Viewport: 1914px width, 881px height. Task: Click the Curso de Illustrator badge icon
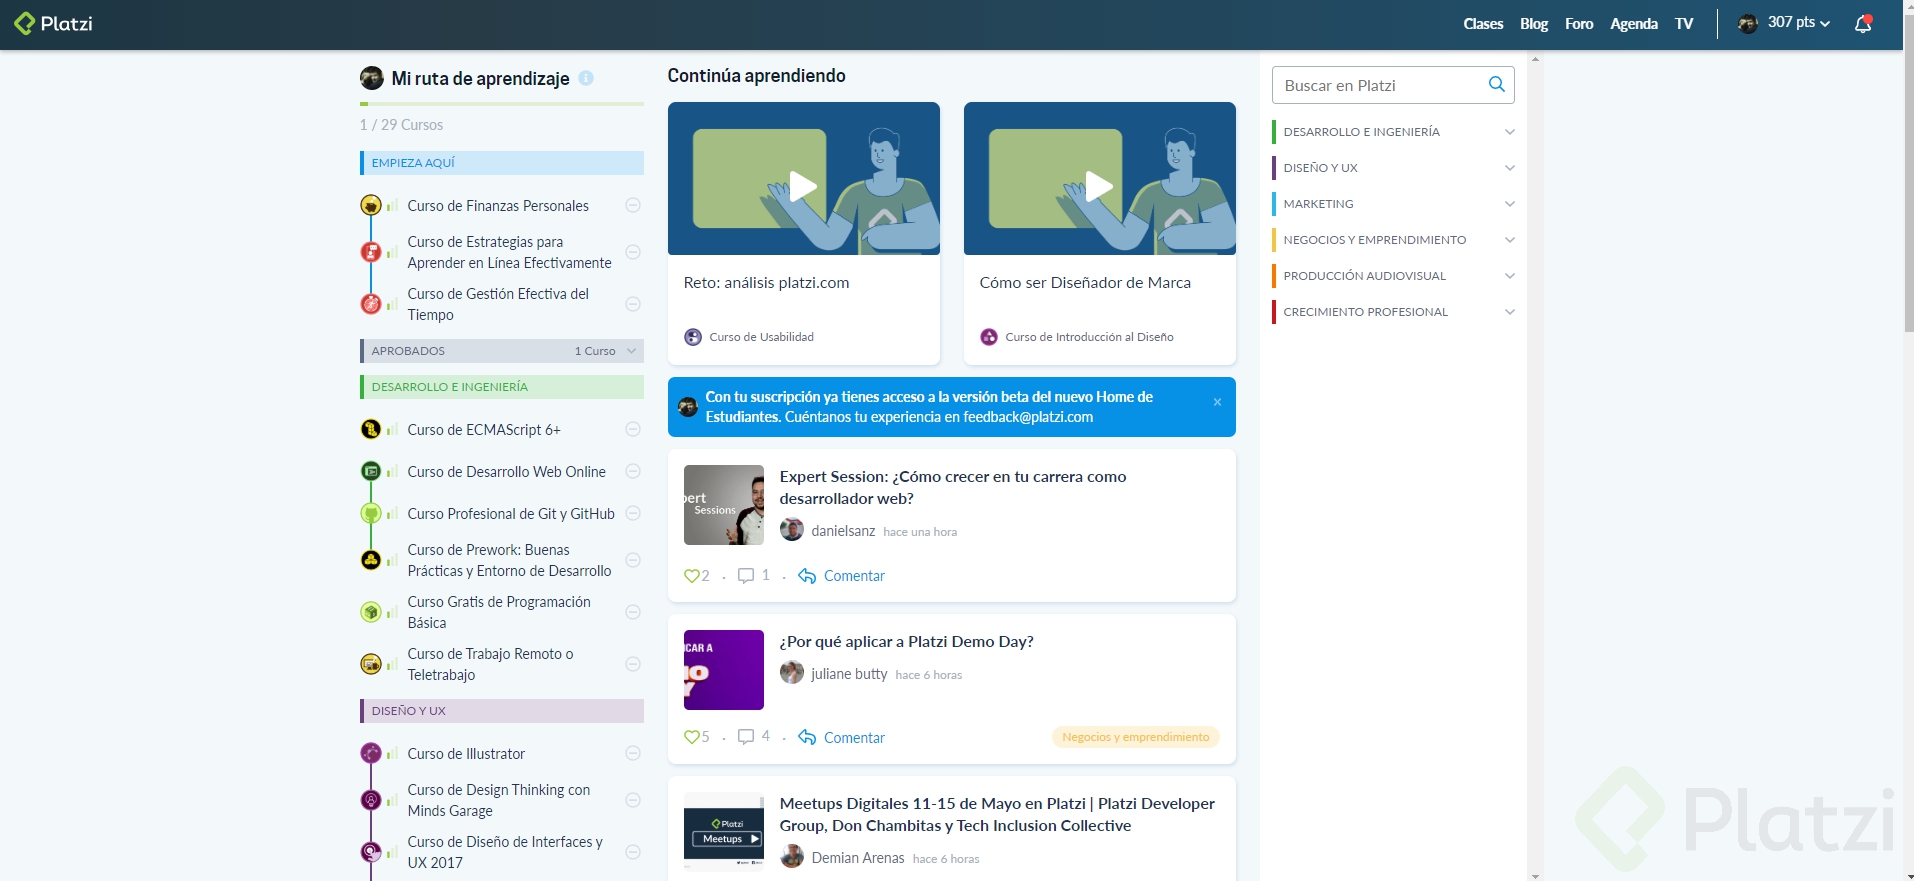[371, 753]
